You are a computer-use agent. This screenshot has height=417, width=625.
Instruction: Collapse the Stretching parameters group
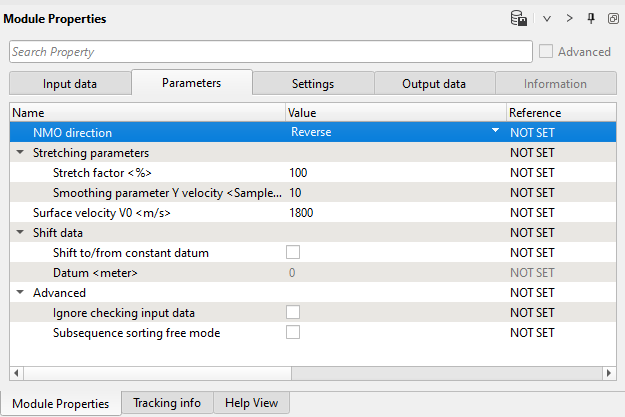tap(21, 153)
